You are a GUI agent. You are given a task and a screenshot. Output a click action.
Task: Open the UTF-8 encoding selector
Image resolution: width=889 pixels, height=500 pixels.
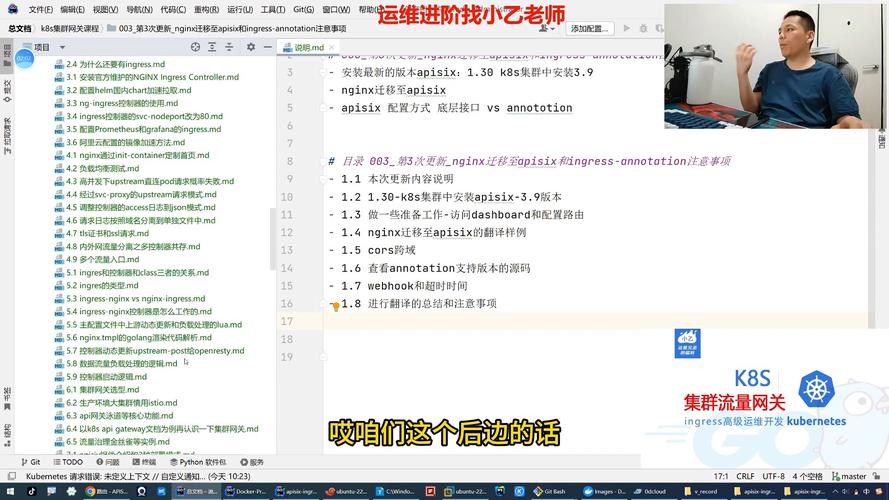pos(773,476)
